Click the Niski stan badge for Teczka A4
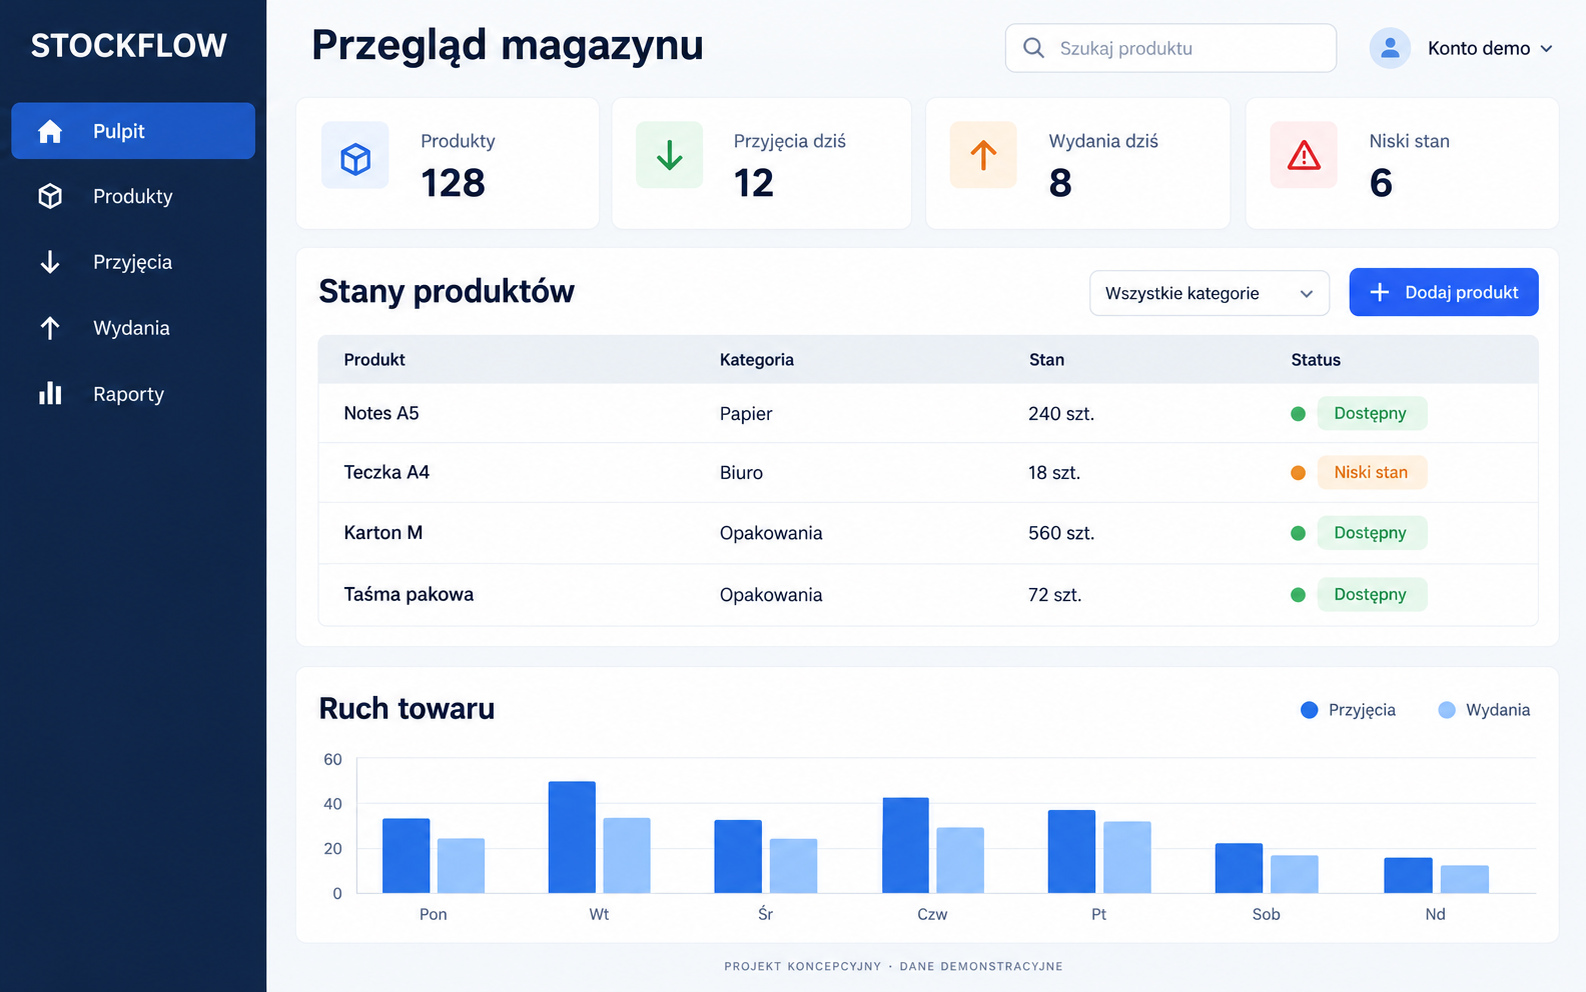 coord(1372,472)
